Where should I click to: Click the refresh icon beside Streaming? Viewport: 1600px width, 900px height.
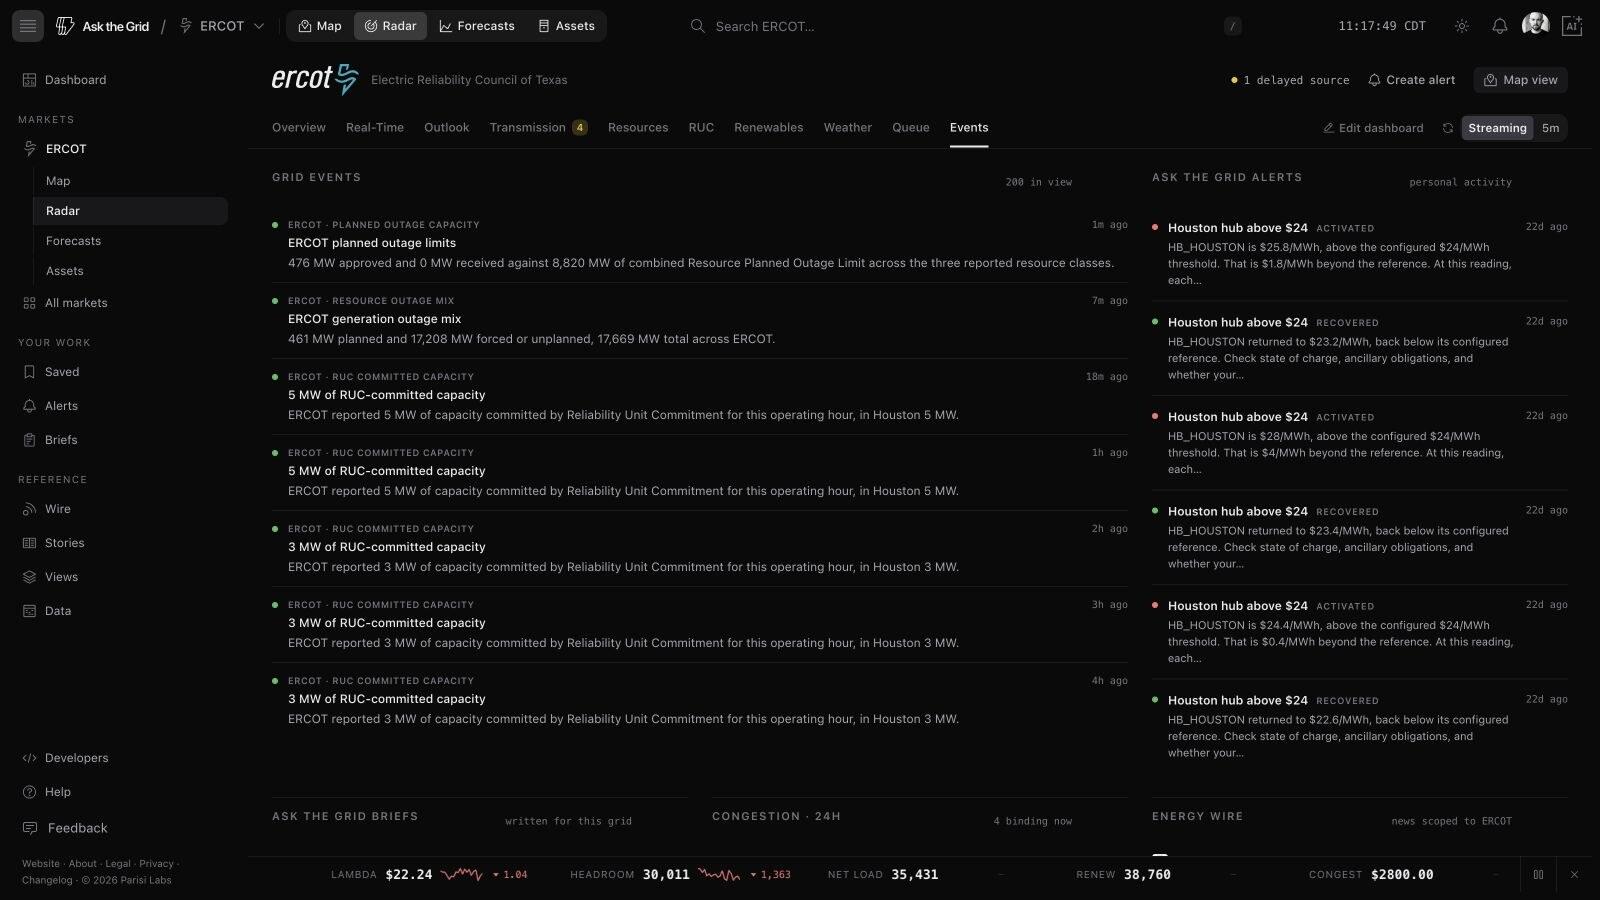(x=1447, y=128)
